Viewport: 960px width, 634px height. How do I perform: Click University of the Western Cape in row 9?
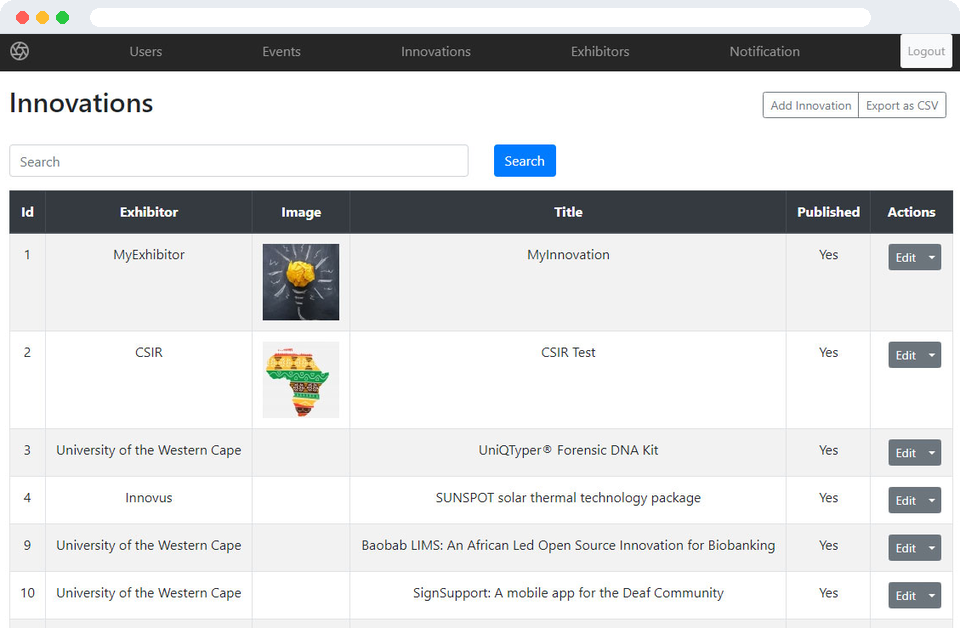(x=149, y=545)
